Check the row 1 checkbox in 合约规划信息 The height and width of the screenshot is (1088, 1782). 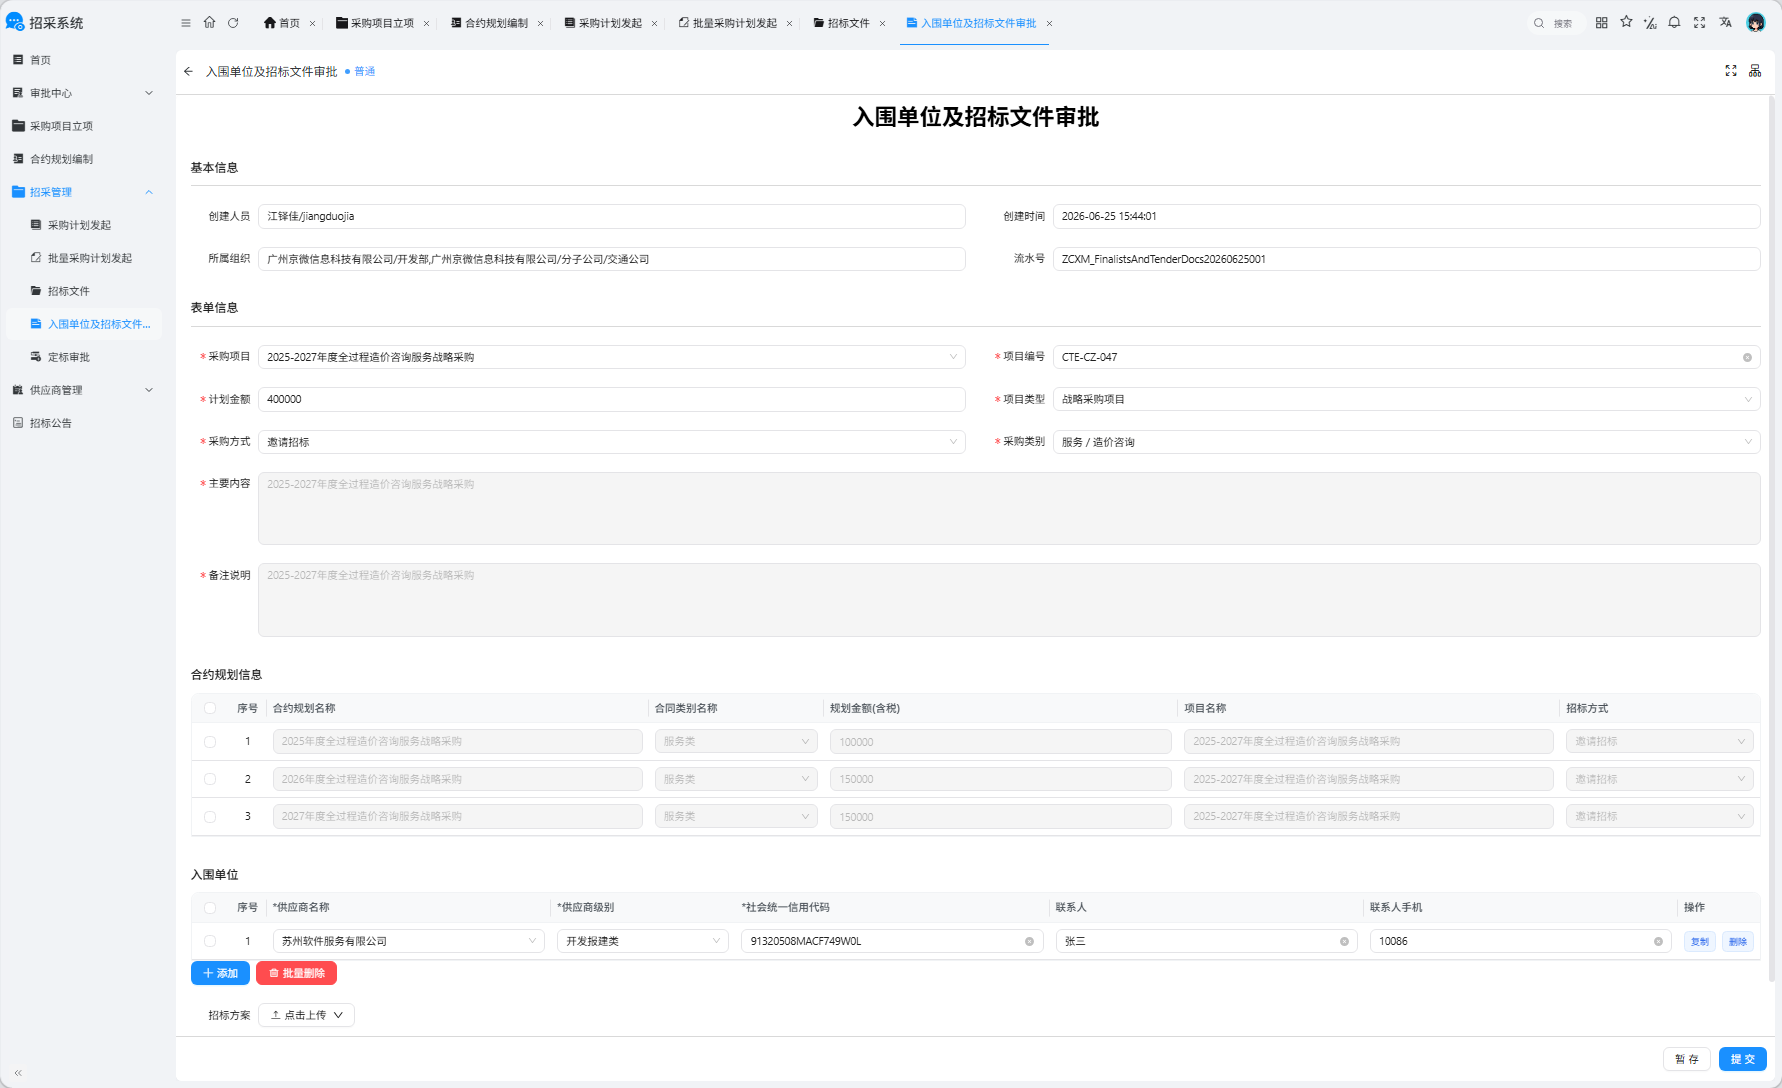[x=210, y=742]
